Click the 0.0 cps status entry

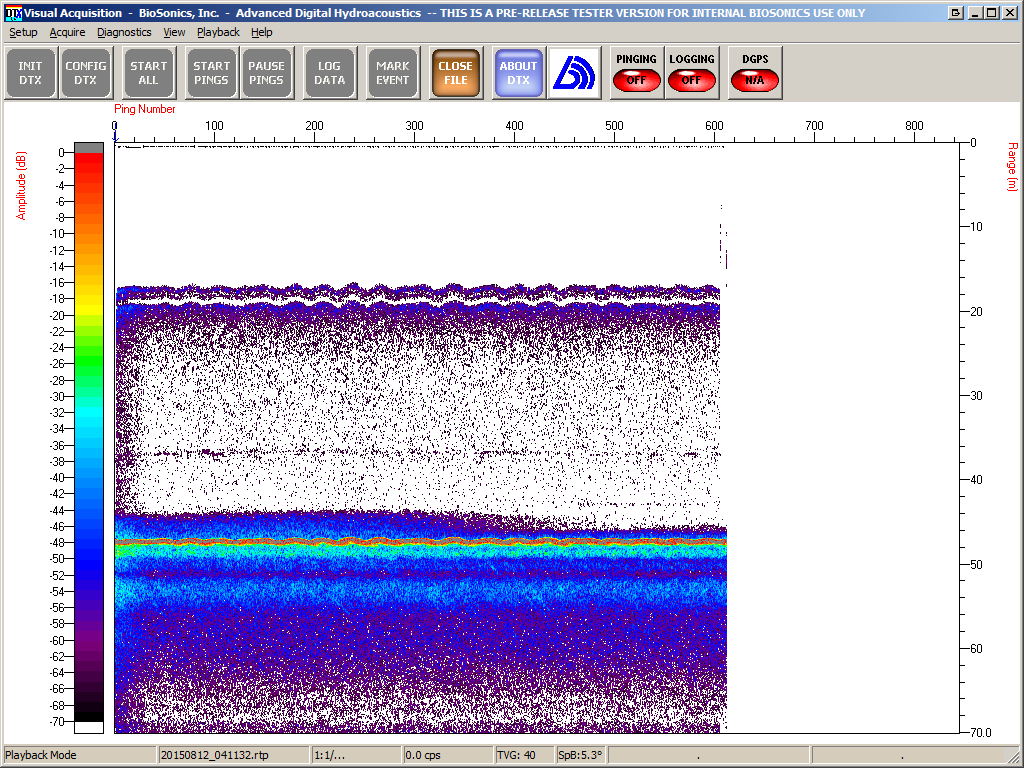pos(423,755)
